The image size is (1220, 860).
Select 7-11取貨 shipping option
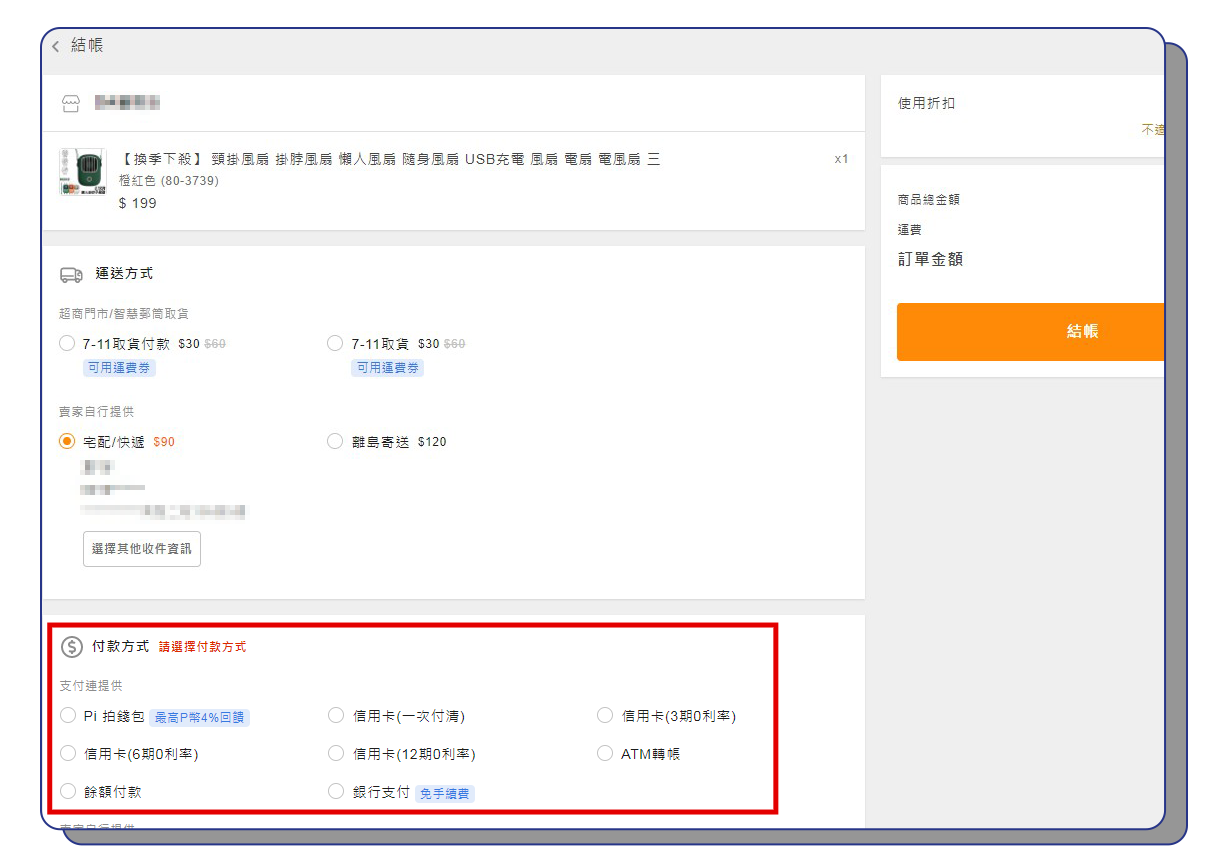click(335, 343)
